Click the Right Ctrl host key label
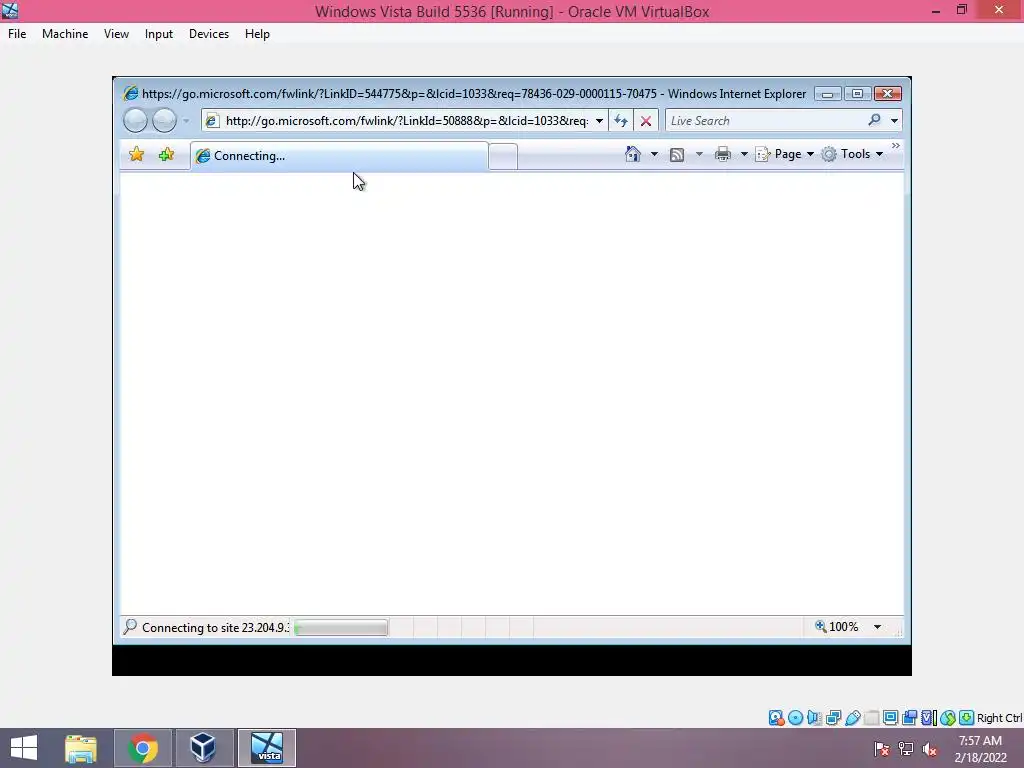1024x768 pixels. [1000, 718]
